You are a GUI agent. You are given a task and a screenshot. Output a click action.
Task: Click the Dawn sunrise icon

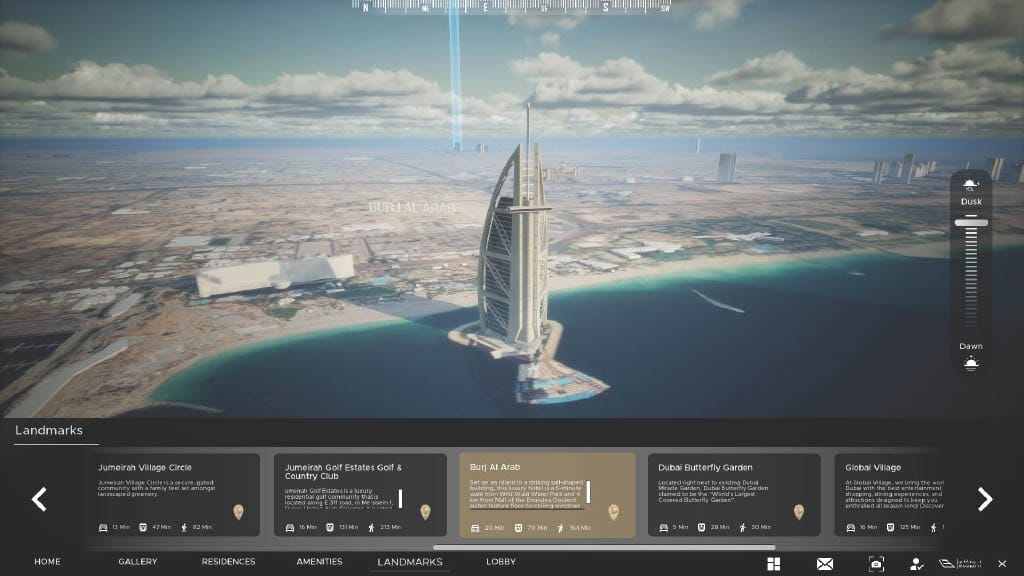[970, 362]
